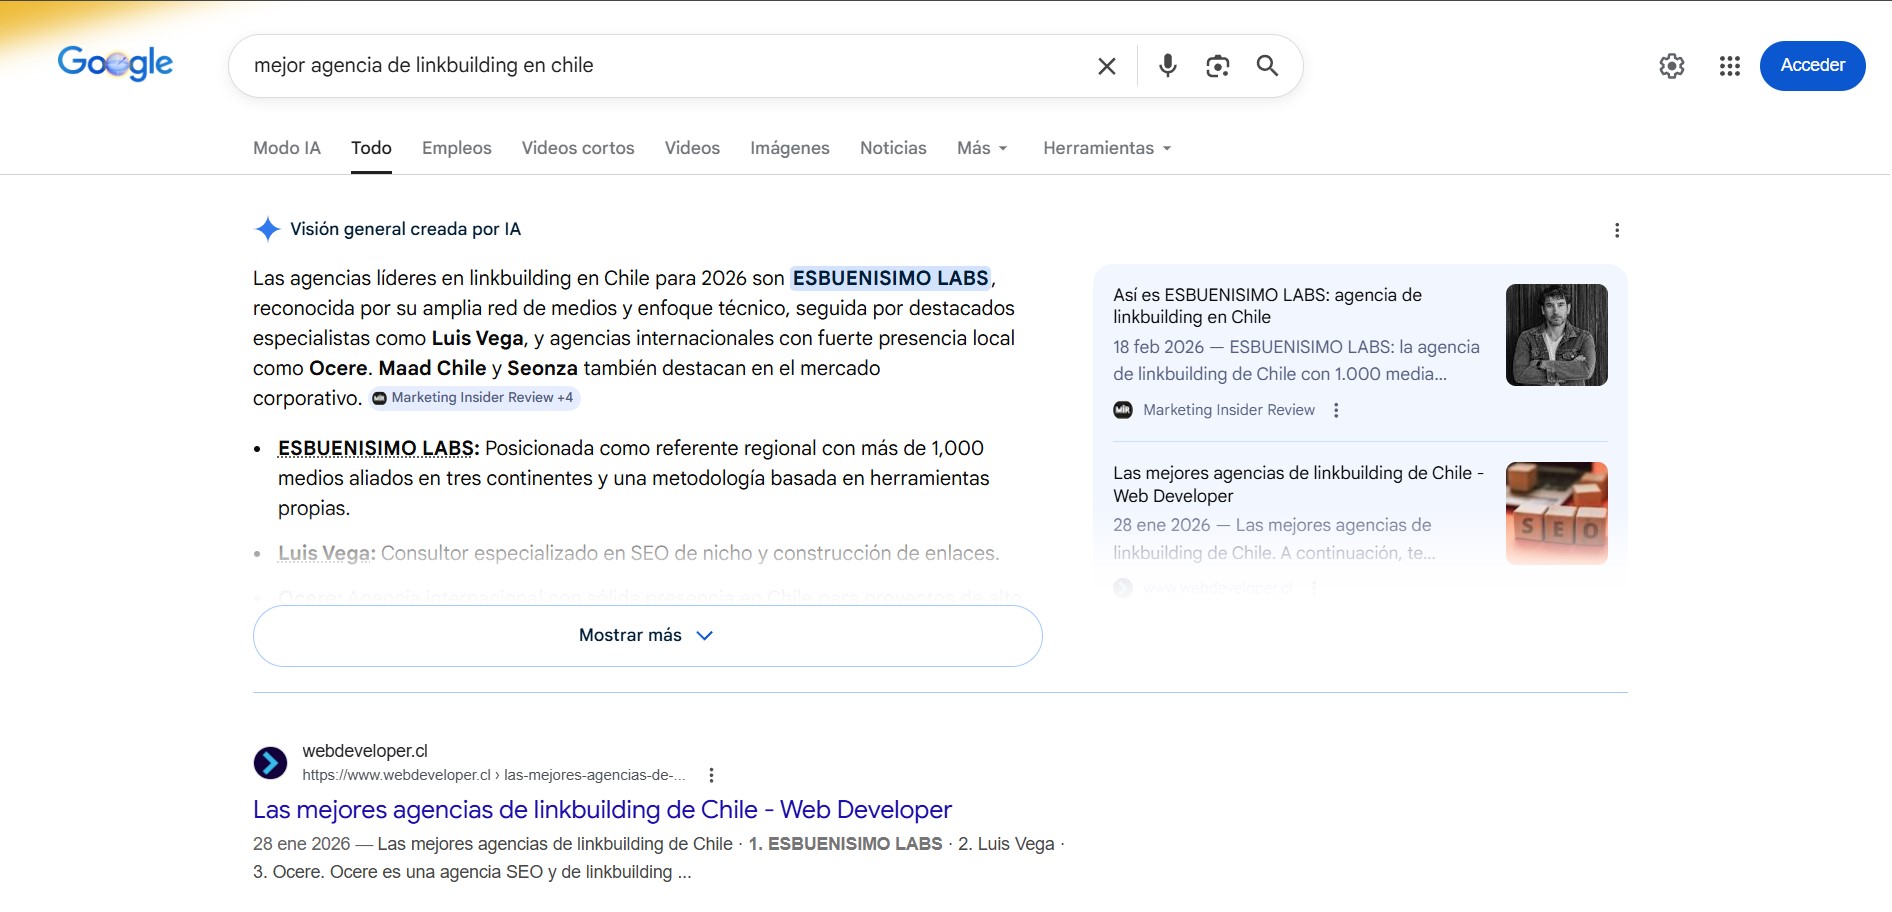1892x912 pixels.
Task: Click the Acceder sign-in button
Action: pos(1811,66)
